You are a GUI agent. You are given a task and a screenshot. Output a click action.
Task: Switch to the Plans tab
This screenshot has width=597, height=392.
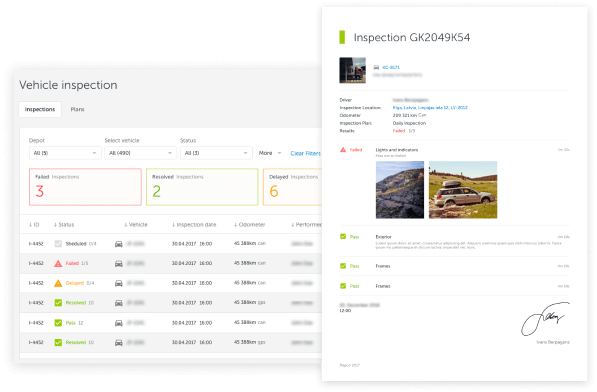(77, 109)
